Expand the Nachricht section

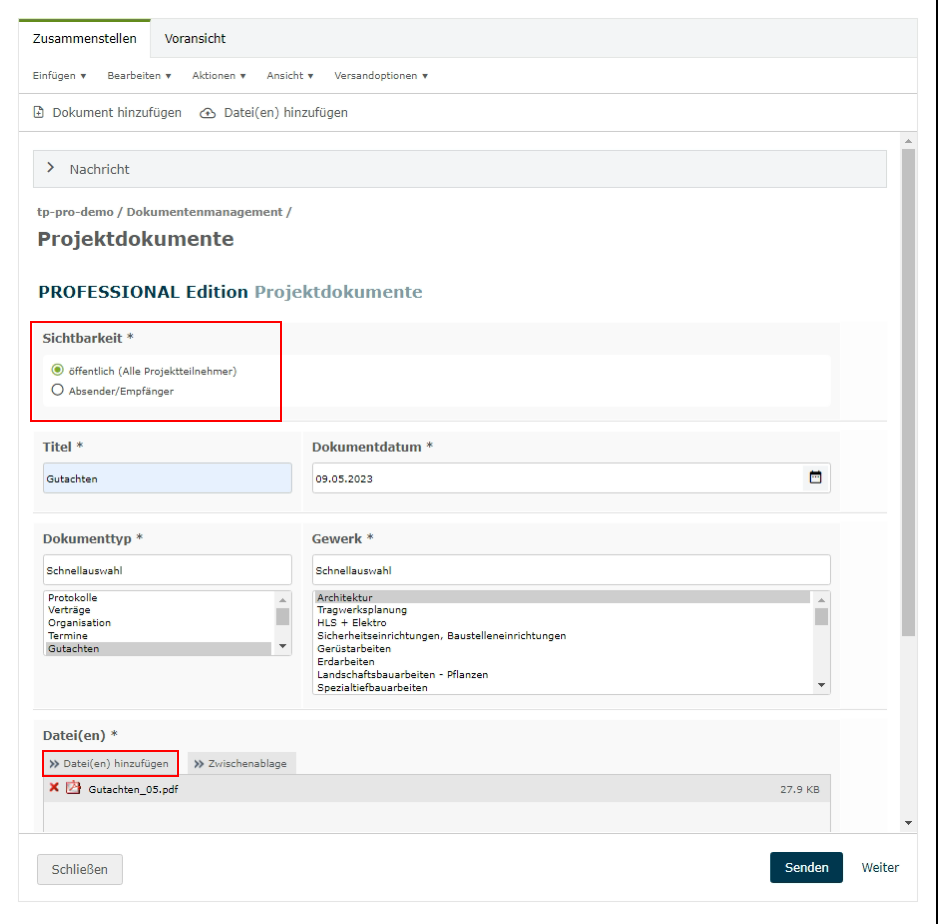click(50, 169)
